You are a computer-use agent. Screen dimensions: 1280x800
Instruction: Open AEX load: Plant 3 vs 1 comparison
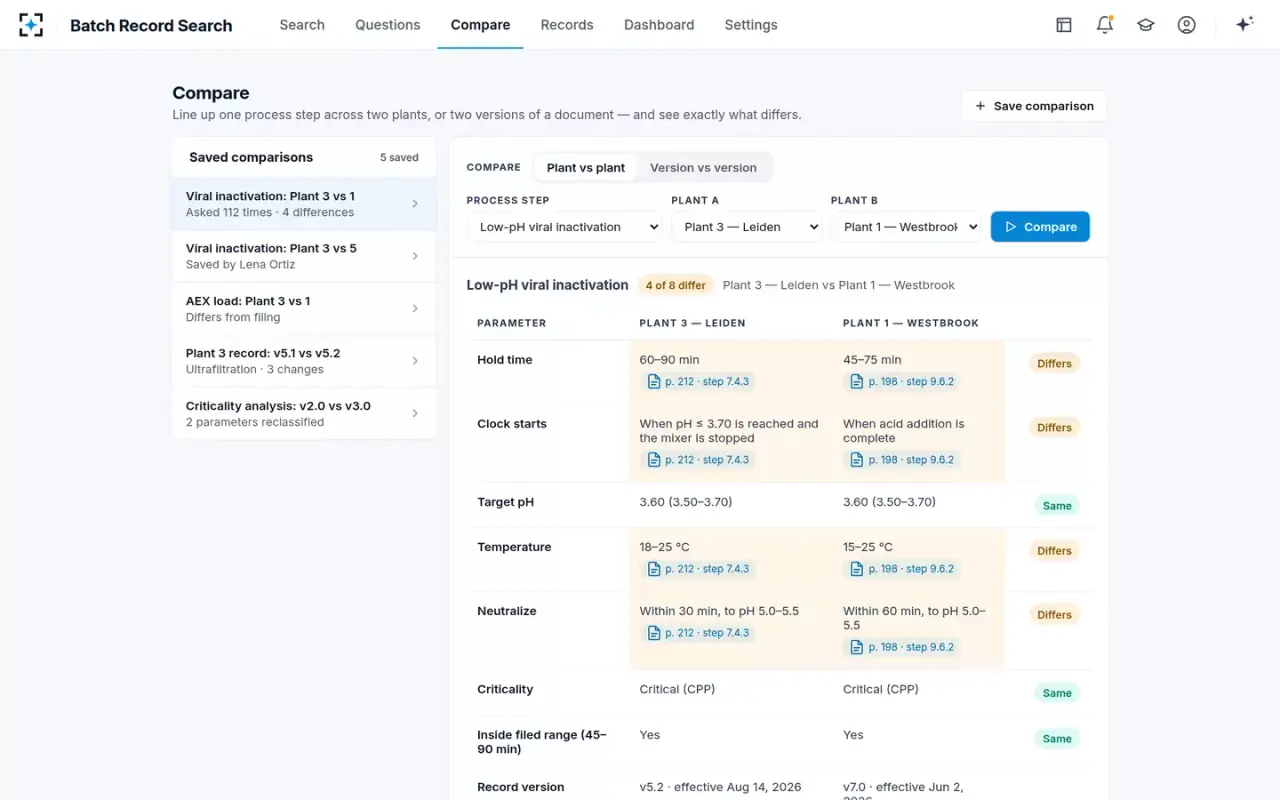point(304,309)
